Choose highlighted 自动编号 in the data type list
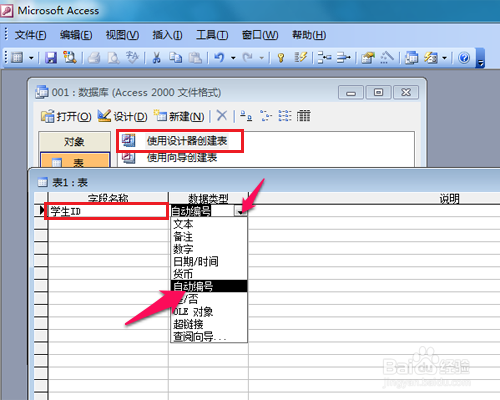 point(209,286)
